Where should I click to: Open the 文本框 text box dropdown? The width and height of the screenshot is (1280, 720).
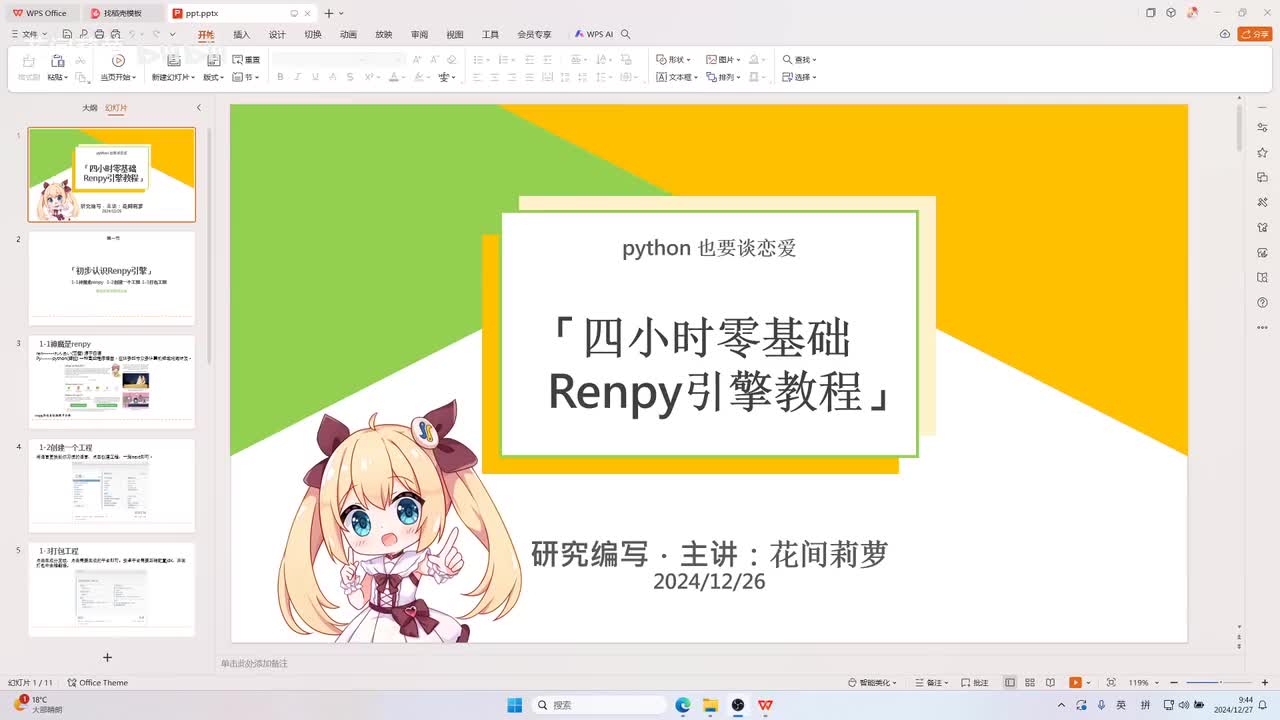677,77
